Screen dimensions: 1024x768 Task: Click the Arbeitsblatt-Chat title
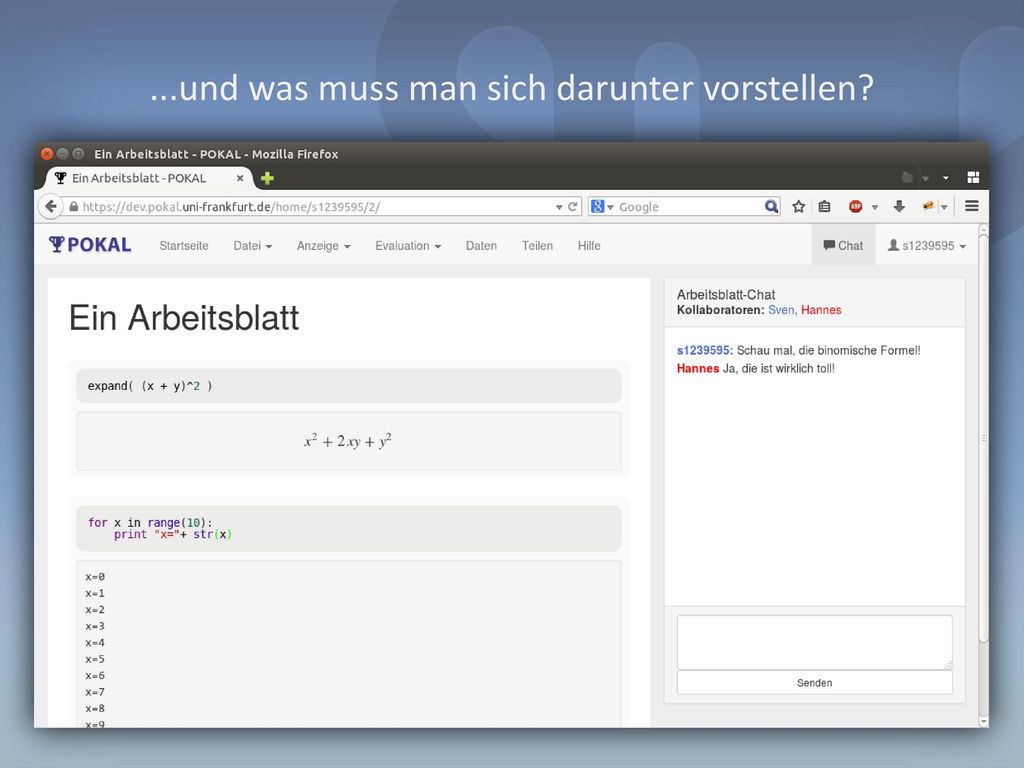tap(726, 295)
